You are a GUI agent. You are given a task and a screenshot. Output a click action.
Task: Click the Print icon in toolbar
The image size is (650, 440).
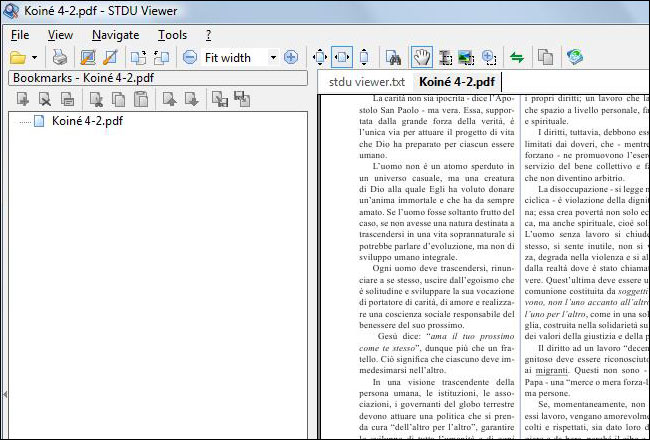(x=60, y=58)
